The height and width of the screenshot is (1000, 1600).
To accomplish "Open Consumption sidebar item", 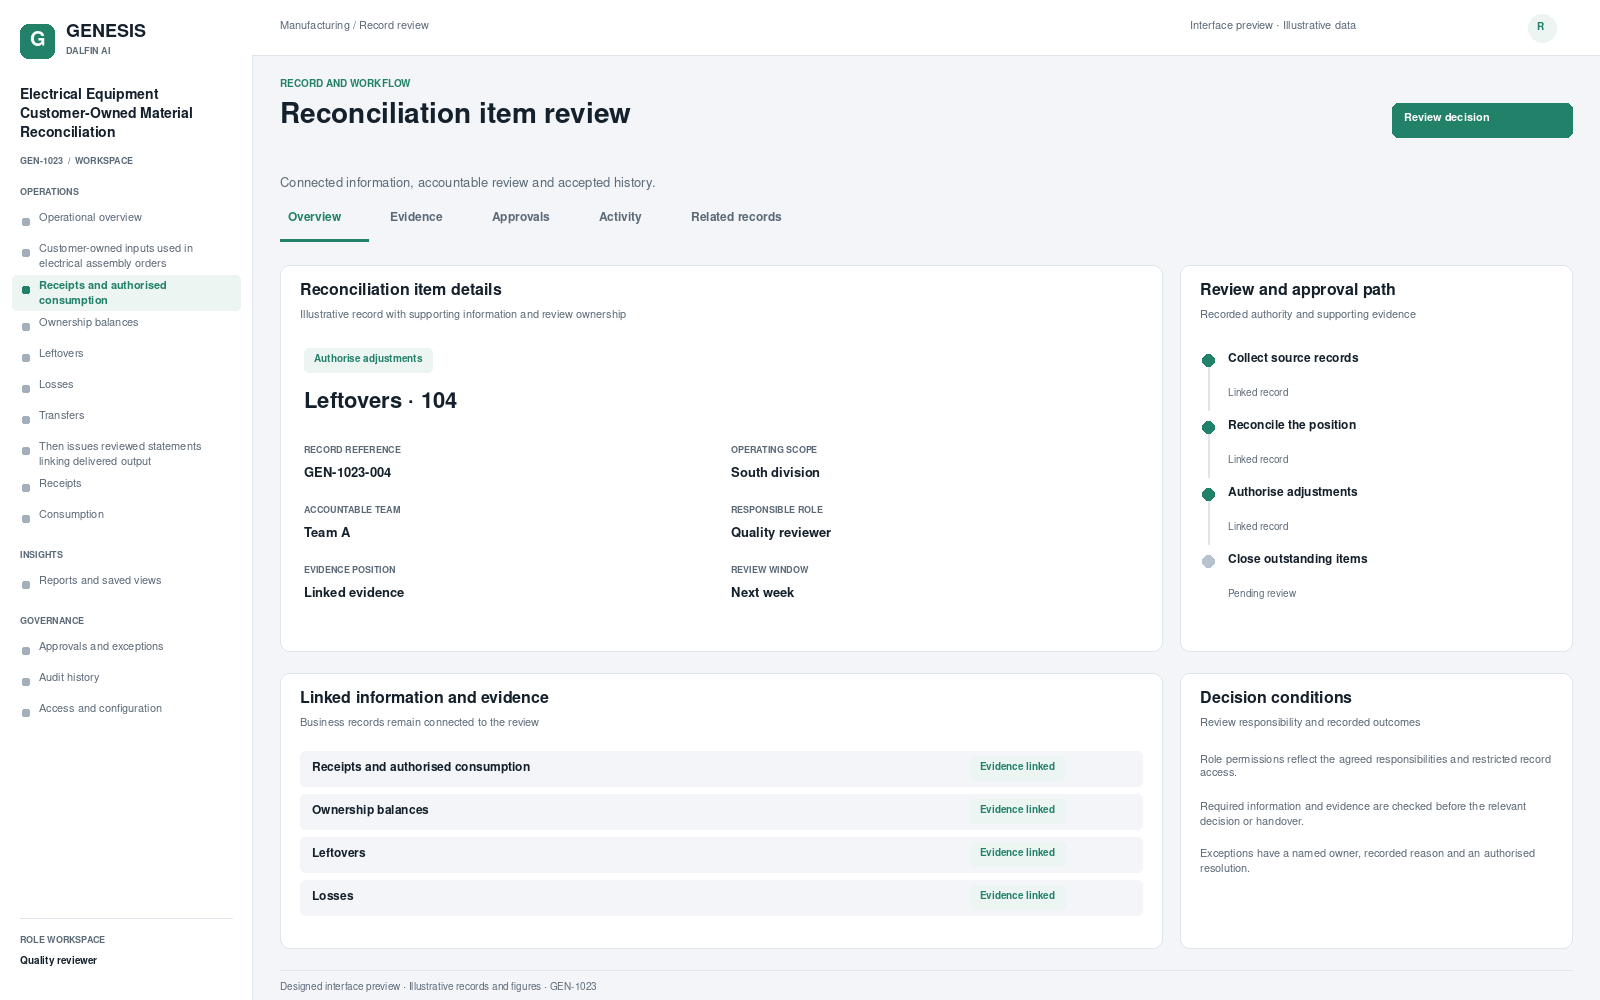I will click(126, 515).
